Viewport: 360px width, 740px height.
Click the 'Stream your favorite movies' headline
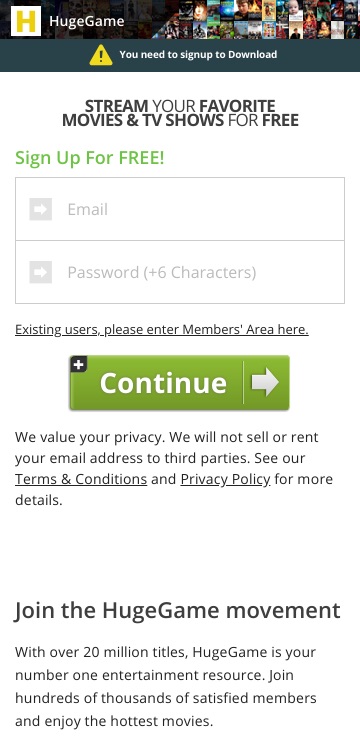(x=180, y=113)
